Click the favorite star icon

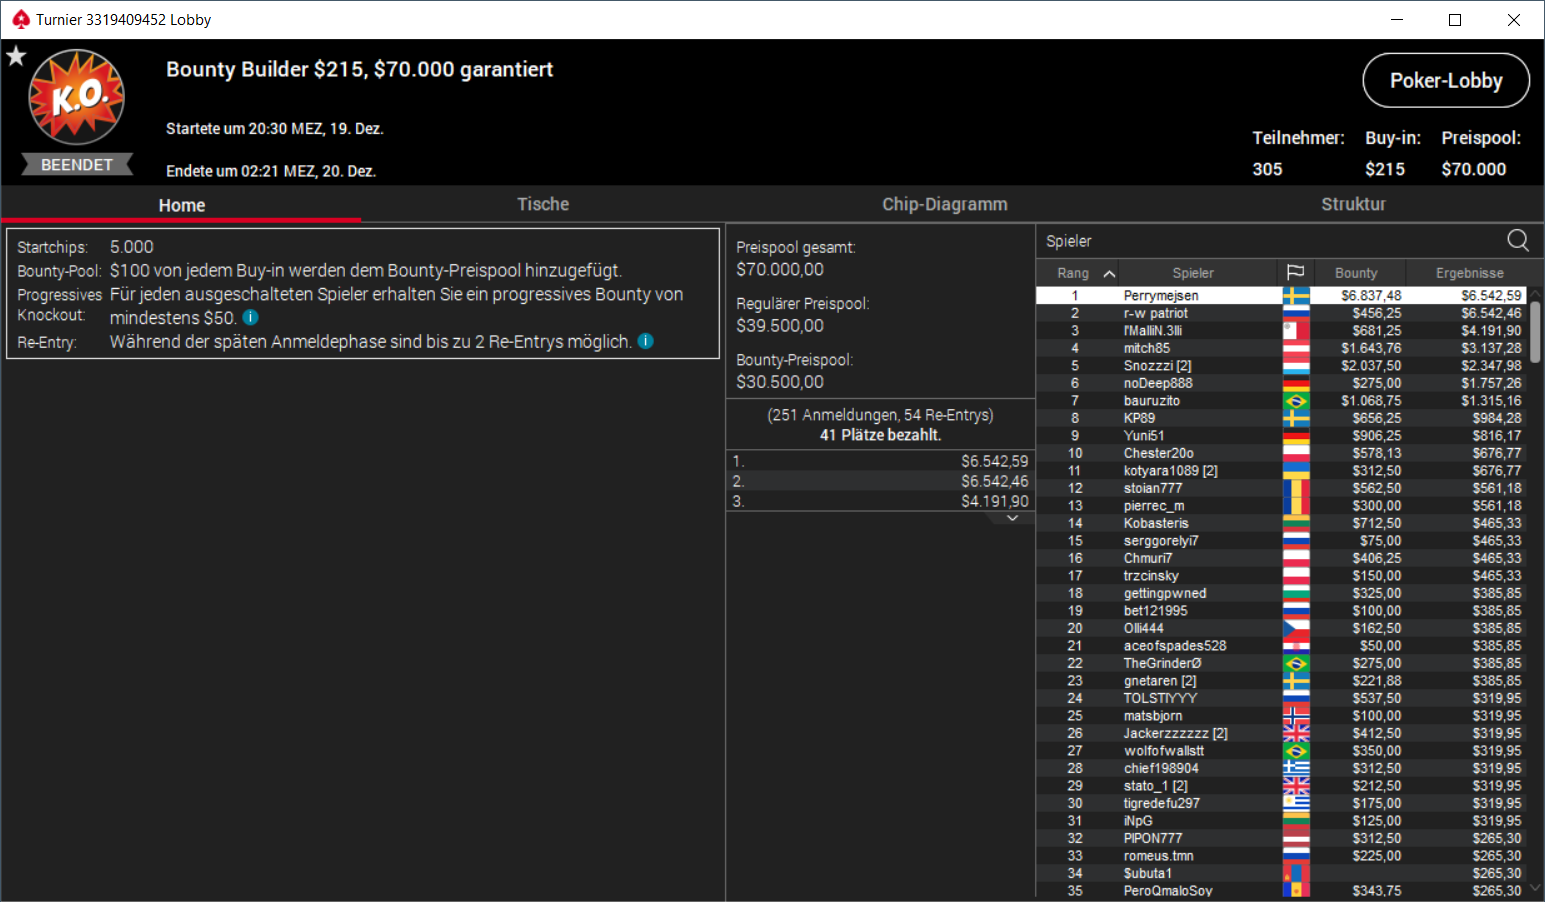click(x=16, y=56)
